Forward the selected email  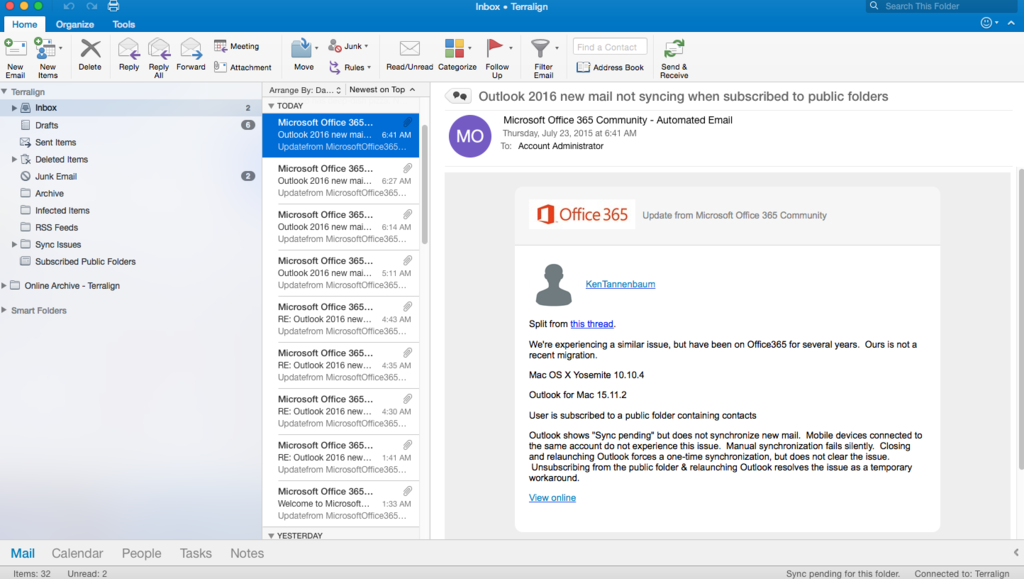pyautogui.click(x=191, y=49)
